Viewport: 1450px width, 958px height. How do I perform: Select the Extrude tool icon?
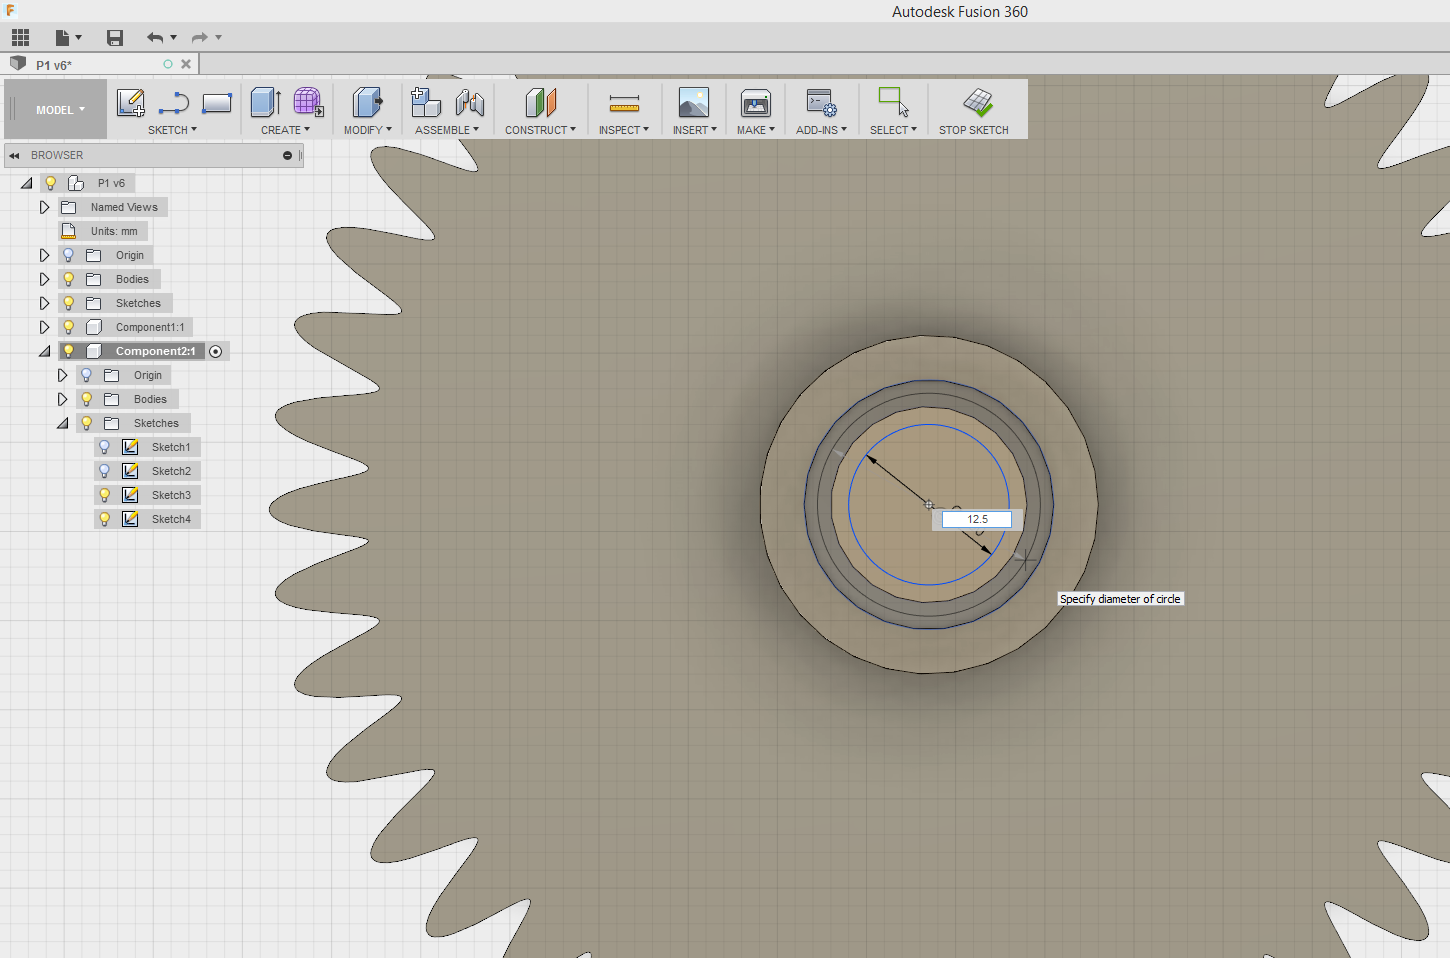tap(265, 102)
